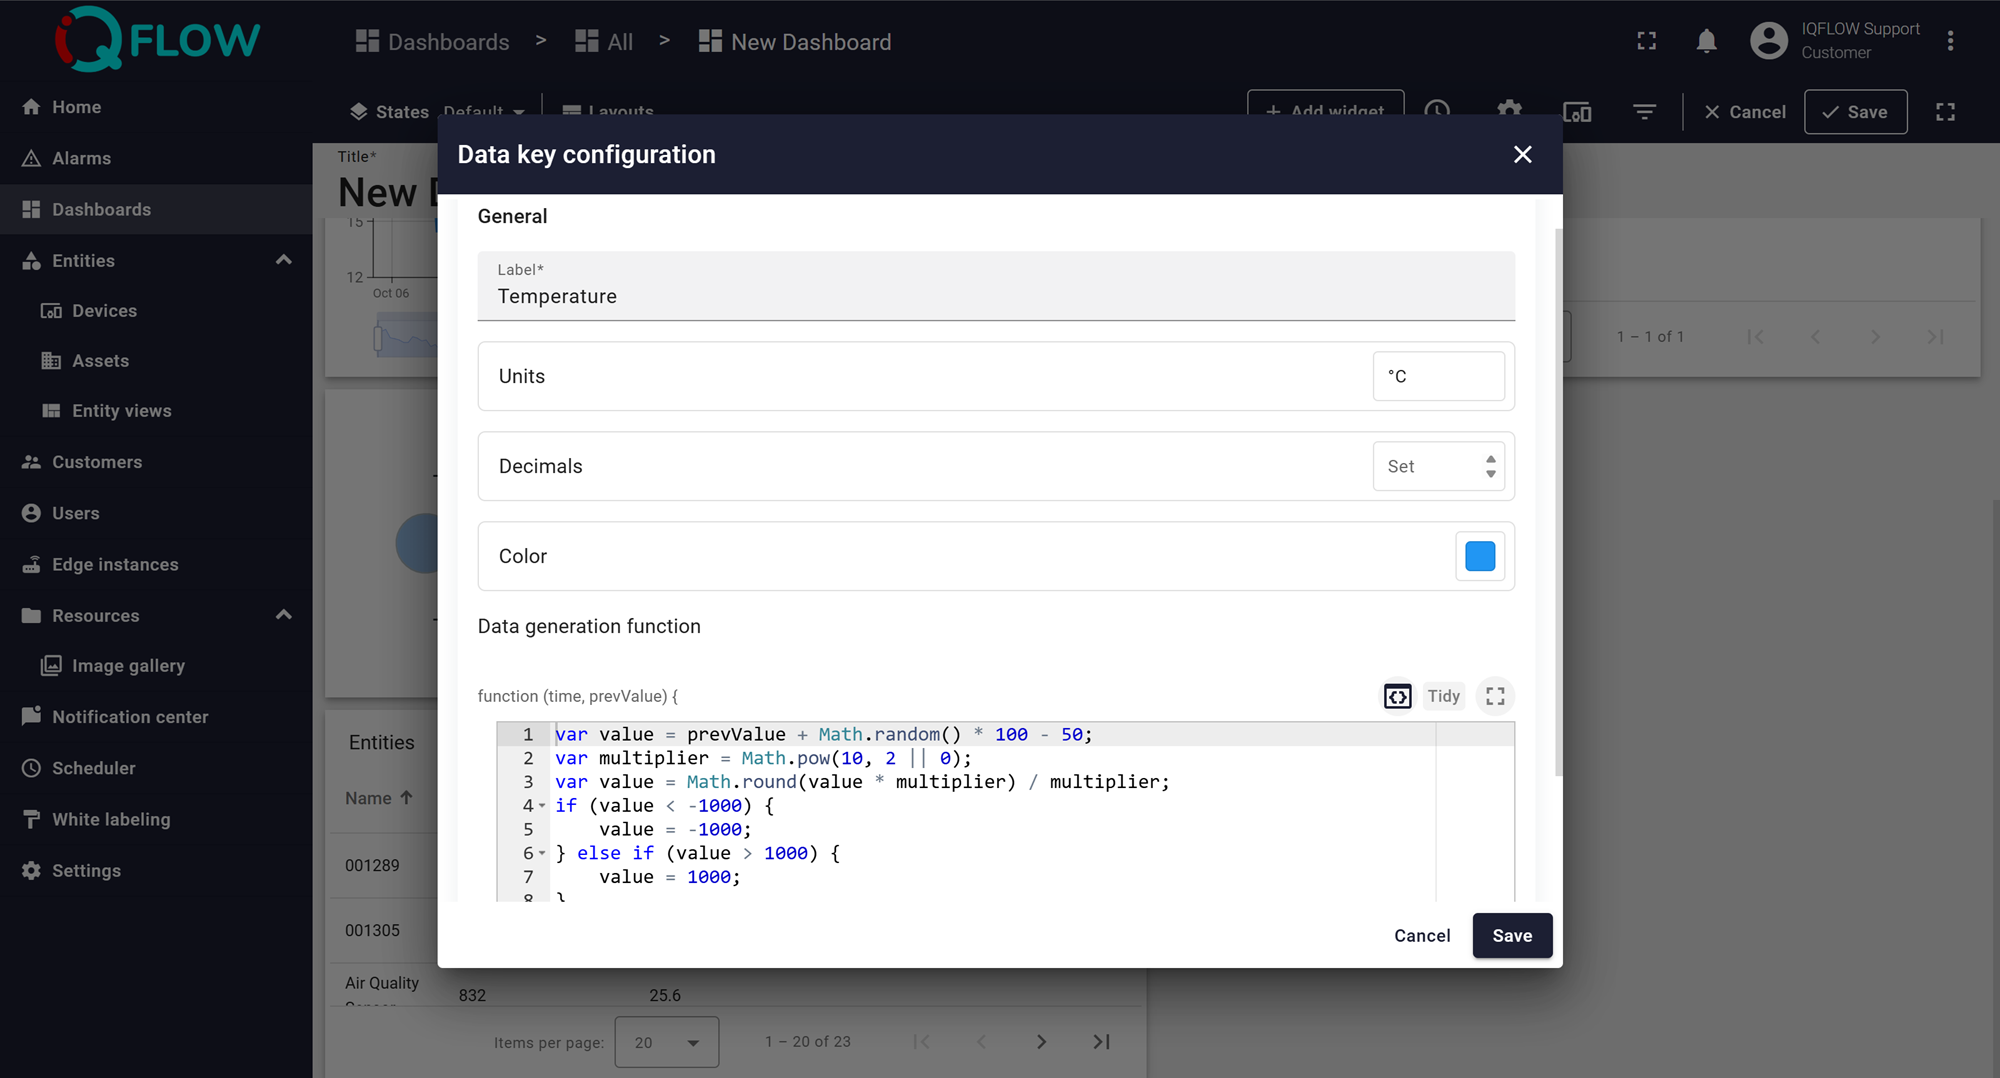Go to Devices in the sidebar

coord(104,311)
